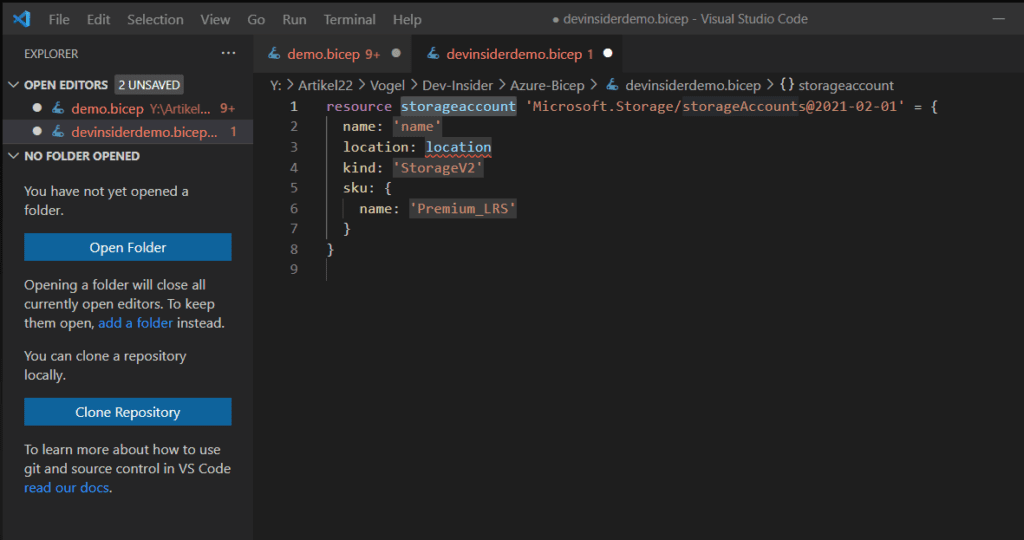Click line number 1 in gutter
The height and width of the screenshot is (540, 1024).
(294, 106)
